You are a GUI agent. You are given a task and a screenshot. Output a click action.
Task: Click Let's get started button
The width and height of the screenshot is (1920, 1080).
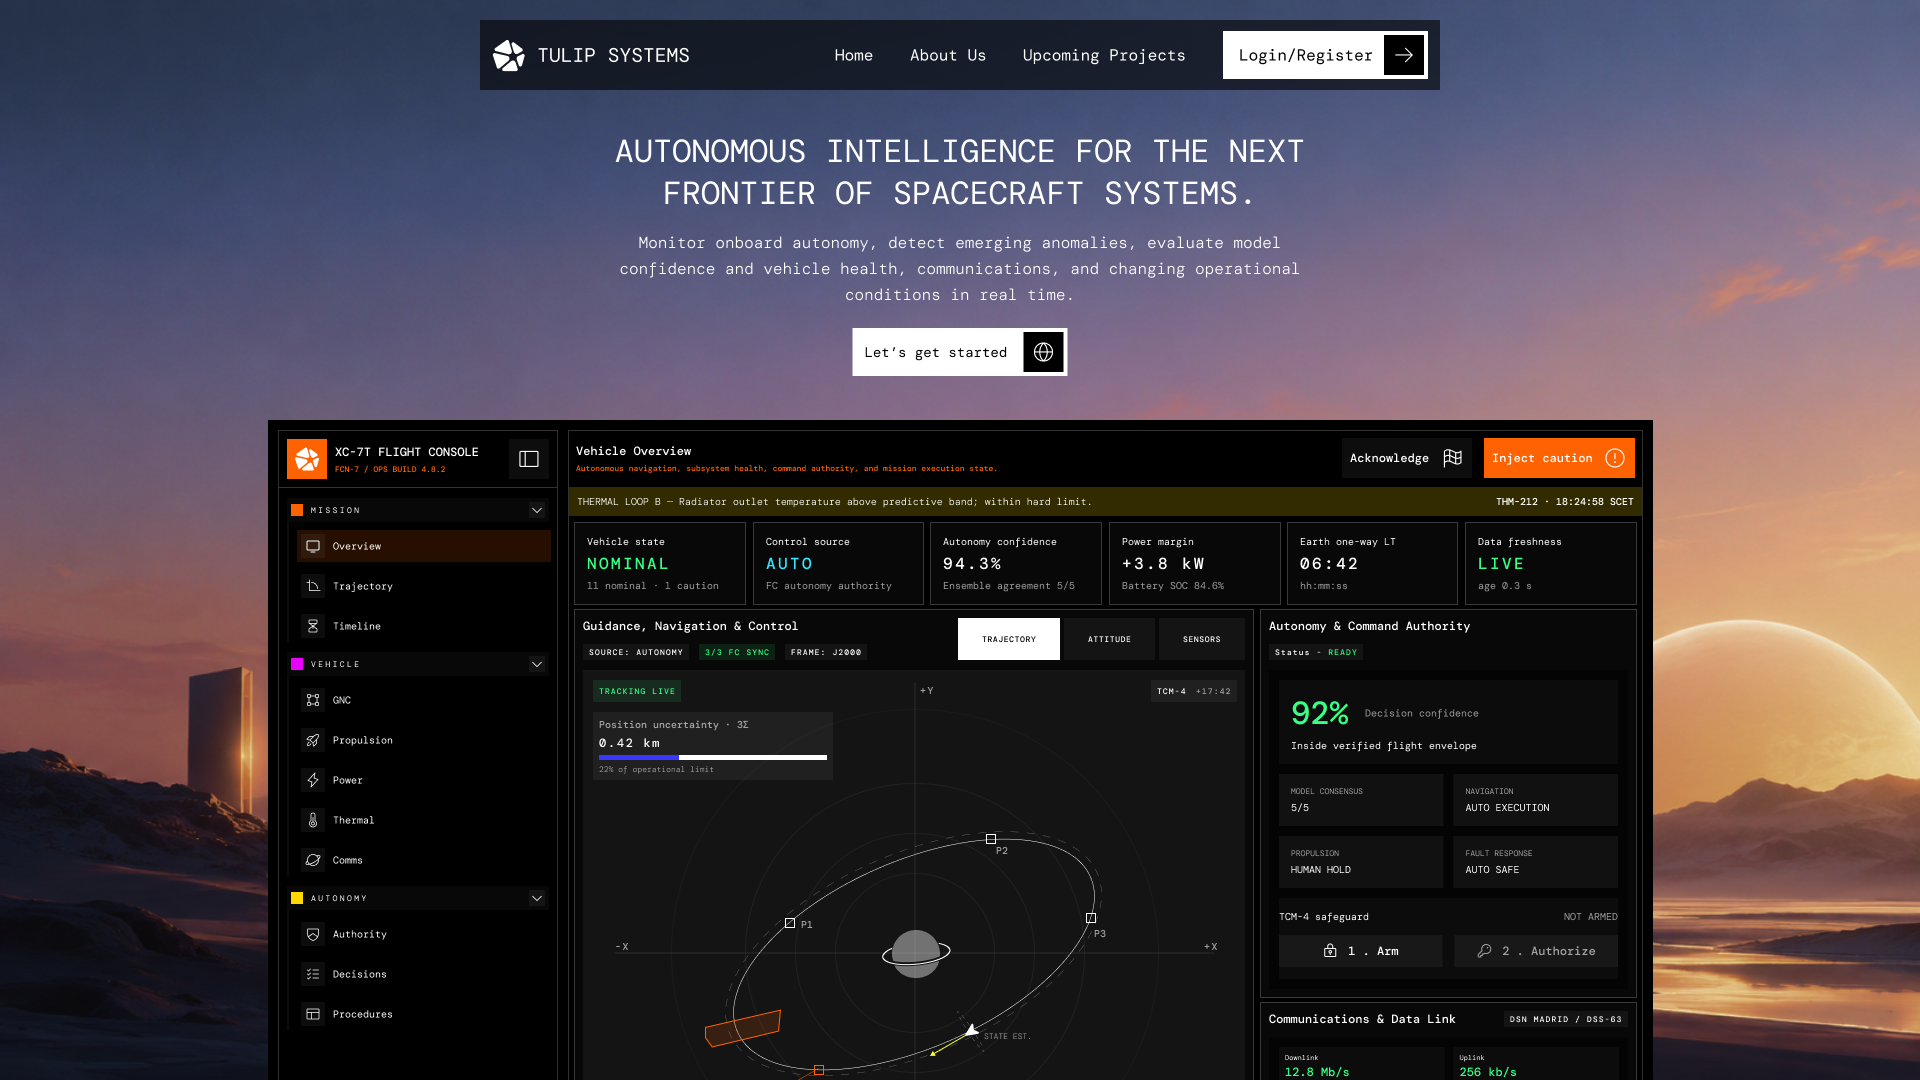(x=960, y=352)
